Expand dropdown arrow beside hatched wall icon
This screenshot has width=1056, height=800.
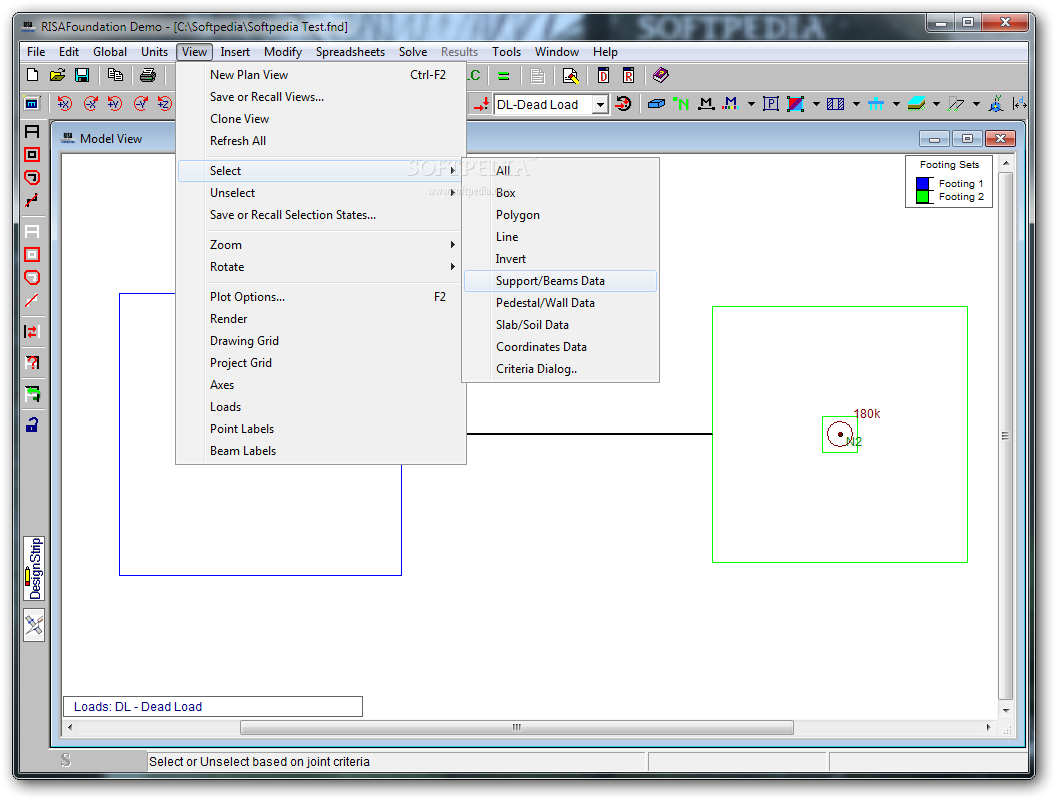click(x=856, y=104)
